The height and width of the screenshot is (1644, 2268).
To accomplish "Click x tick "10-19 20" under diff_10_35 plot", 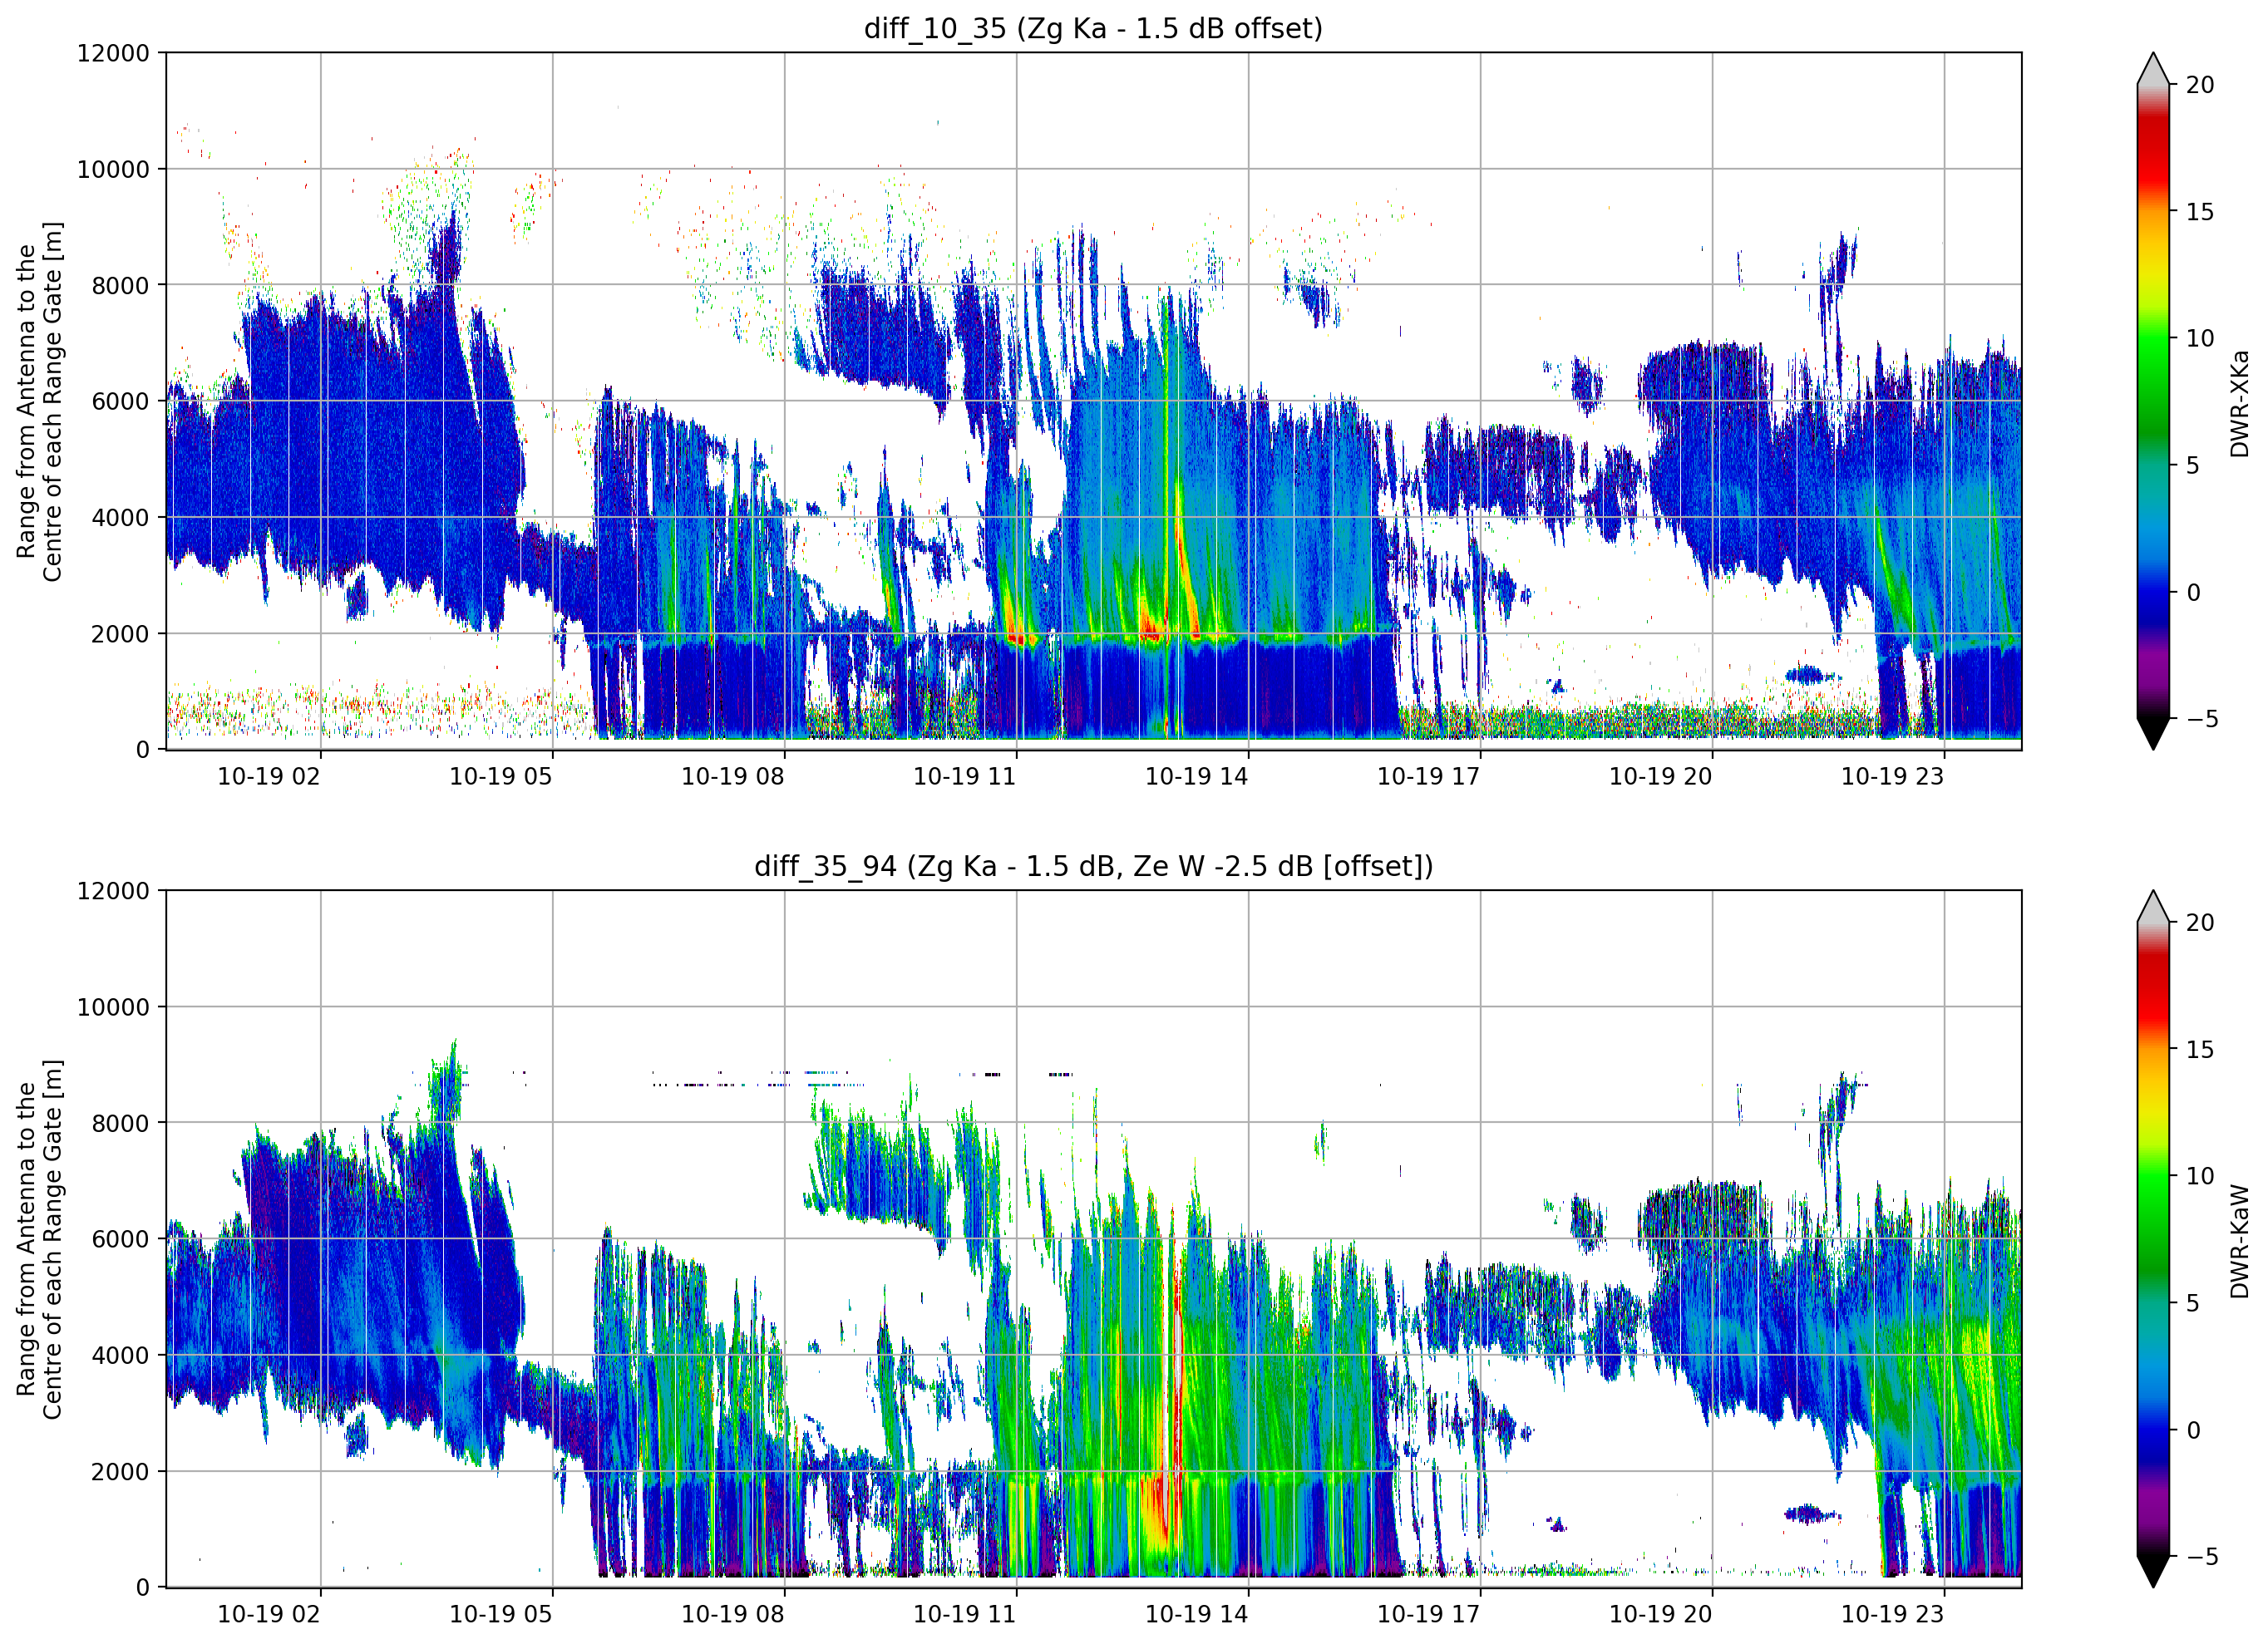I will 1661,777.
